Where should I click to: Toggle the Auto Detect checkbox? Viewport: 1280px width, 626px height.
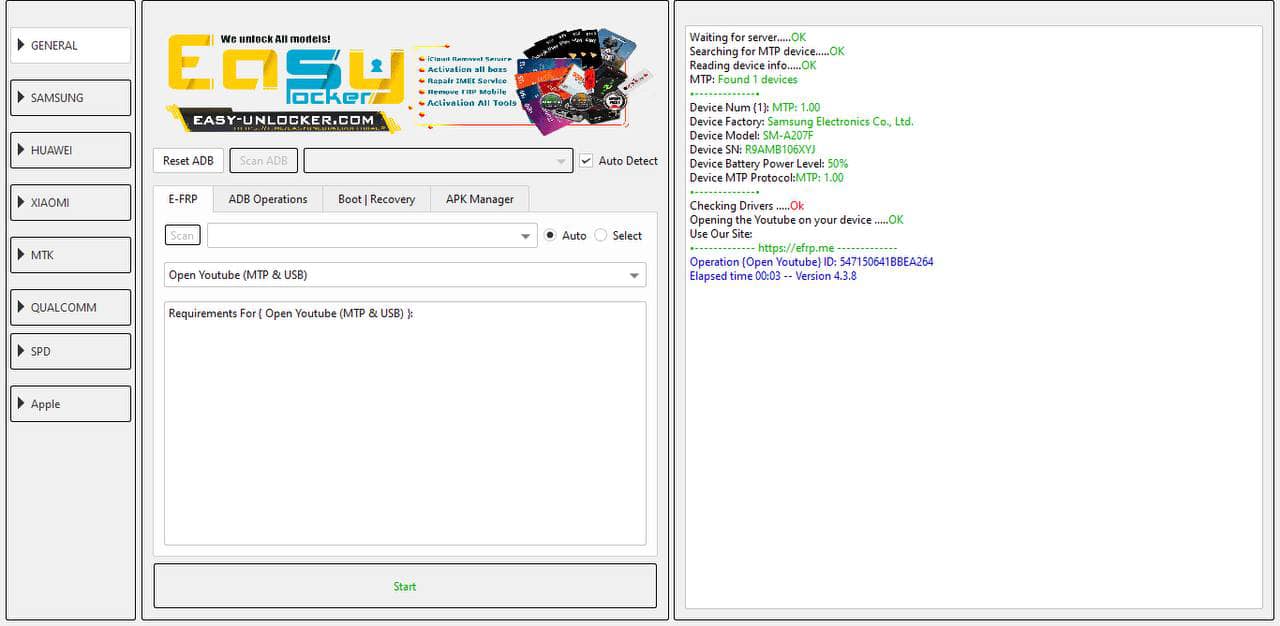[x=586, y=161]
